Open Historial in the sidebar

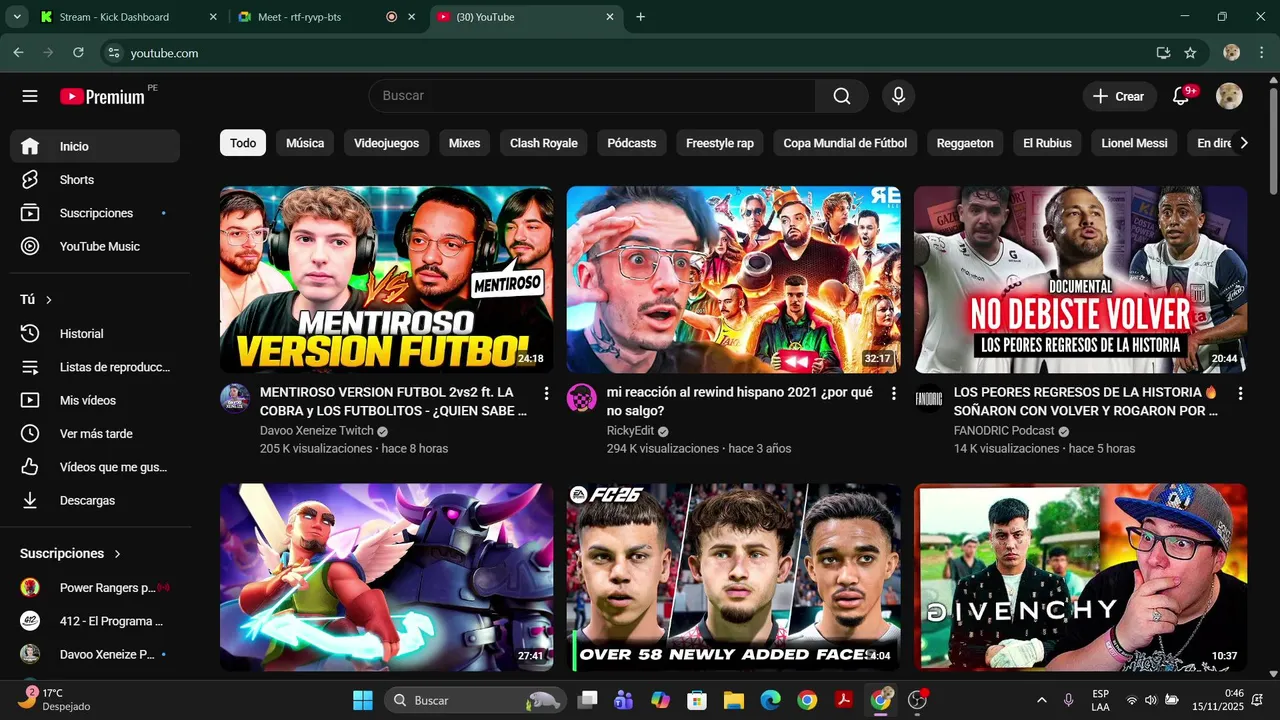coord(96,334)
